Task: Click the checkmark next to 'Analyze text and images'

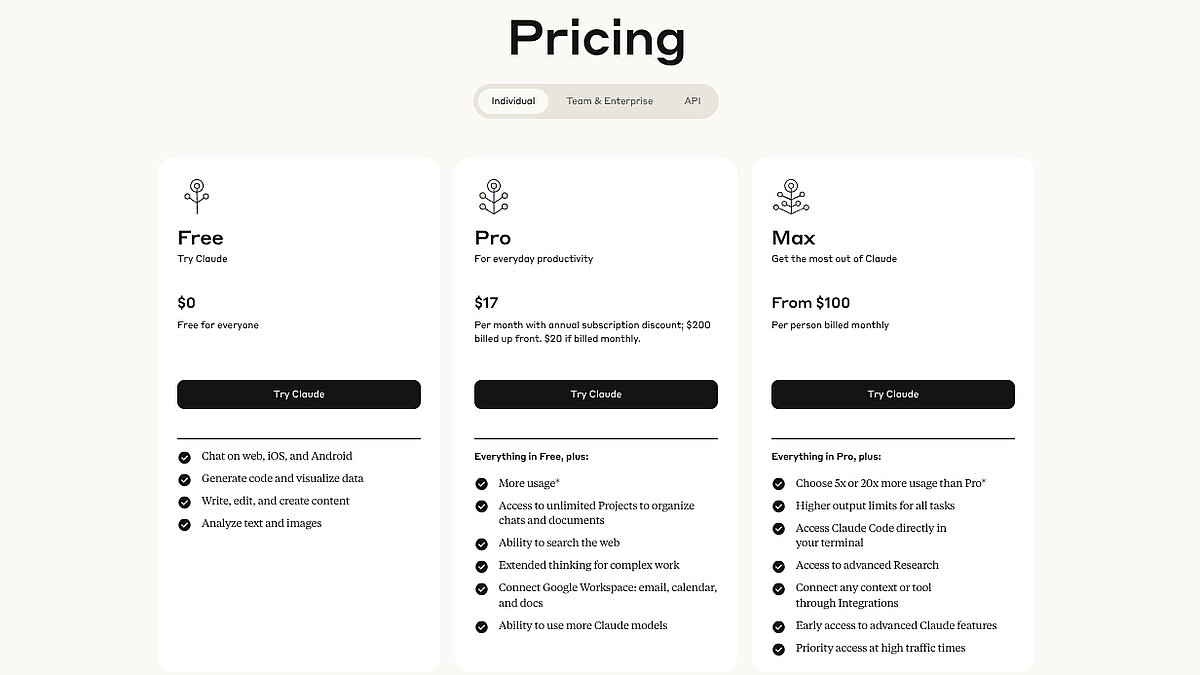Action: pyautogui.click(x=184, y=523)
